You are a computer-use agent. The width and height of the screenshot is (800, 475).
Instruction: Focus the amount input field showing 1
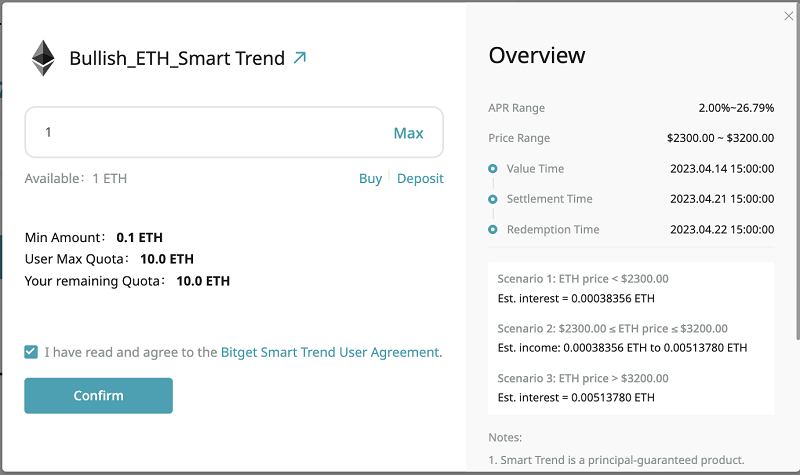tap(234, 133)
